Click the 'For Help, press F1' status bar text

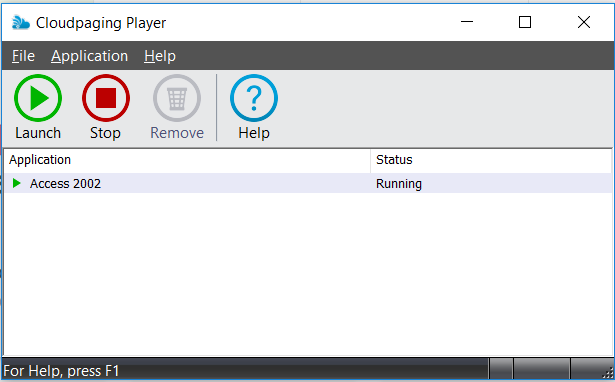(61, 371)
